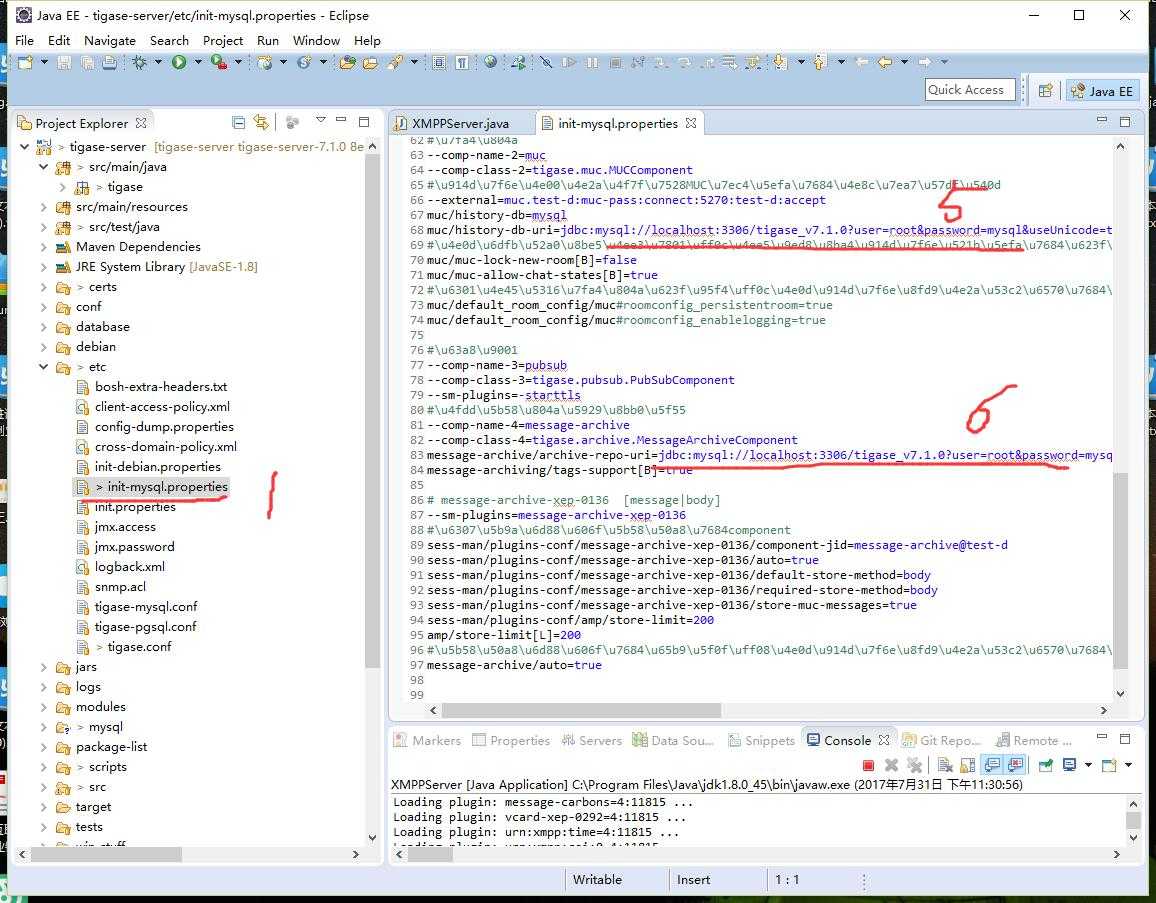Click the Save toolbar icon
1156x903 pixels.
coord(64,63)
